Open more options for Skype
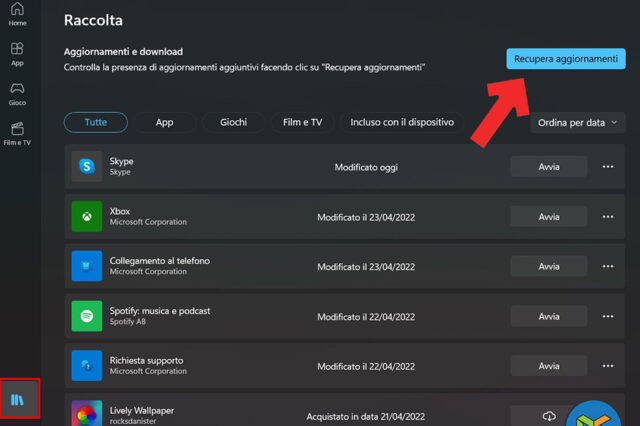The width and height of the screenshot is (640, 426). point(607,167)
